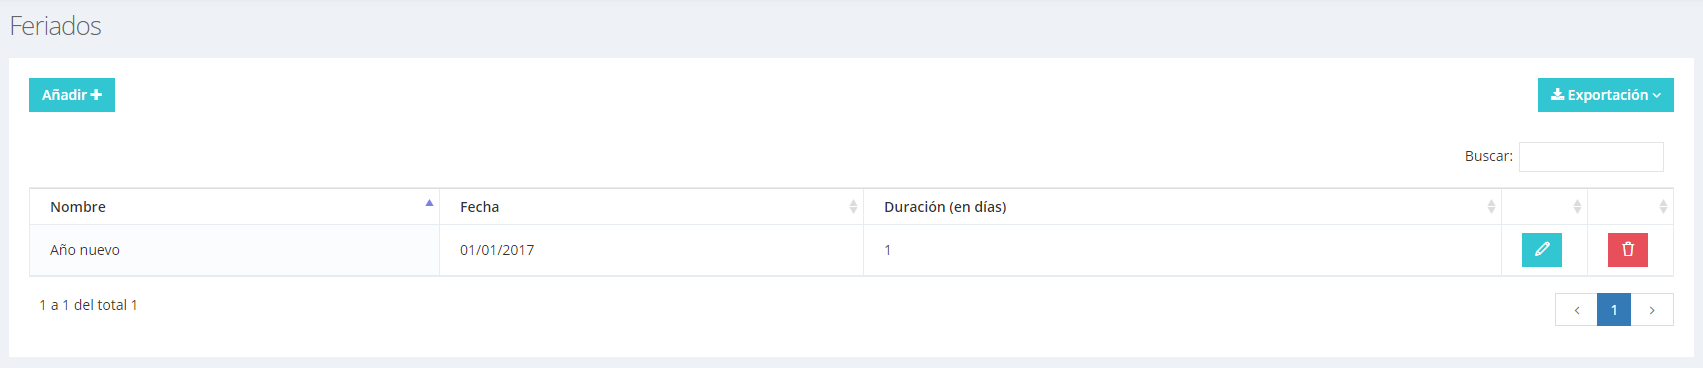The image size is (1703, 368).
Task: Click the '1 a 1 del total 1' info text
Action: point(88,305)
